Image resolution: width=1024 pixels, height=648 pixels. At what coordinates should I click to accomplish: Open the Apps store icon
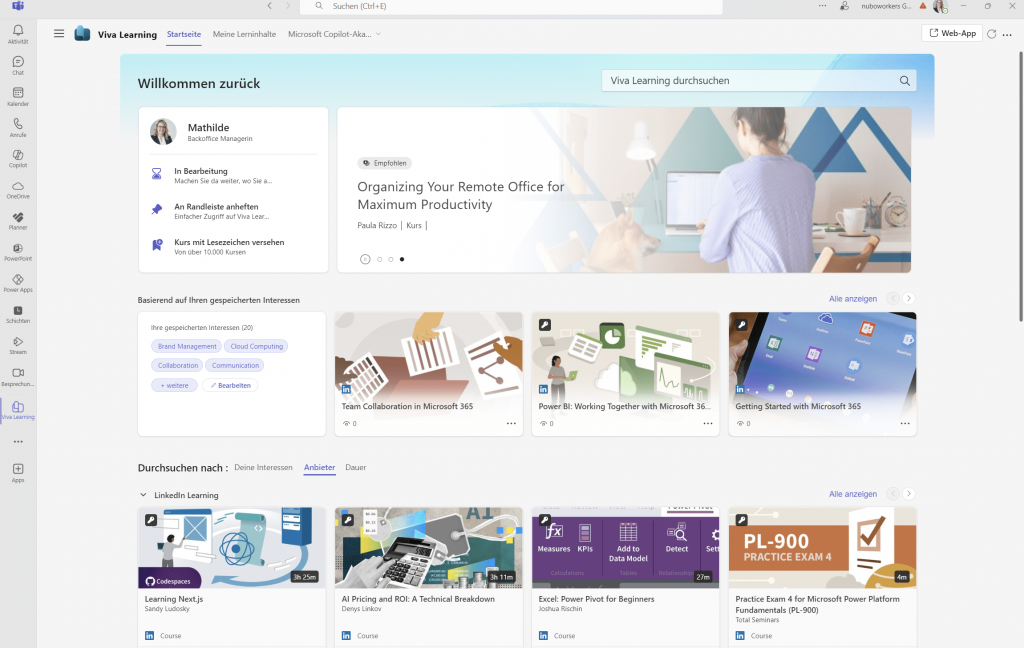click(18, 472)
